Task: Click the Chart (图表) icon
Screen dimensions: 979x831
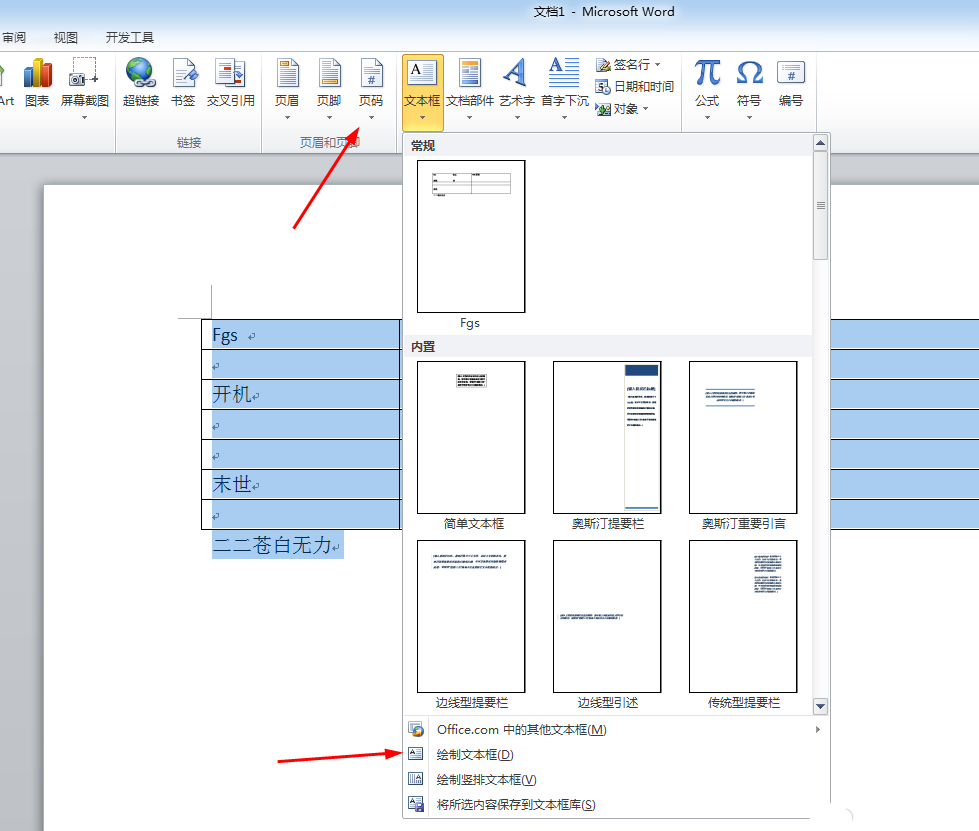Action: [x=37, y=74]
